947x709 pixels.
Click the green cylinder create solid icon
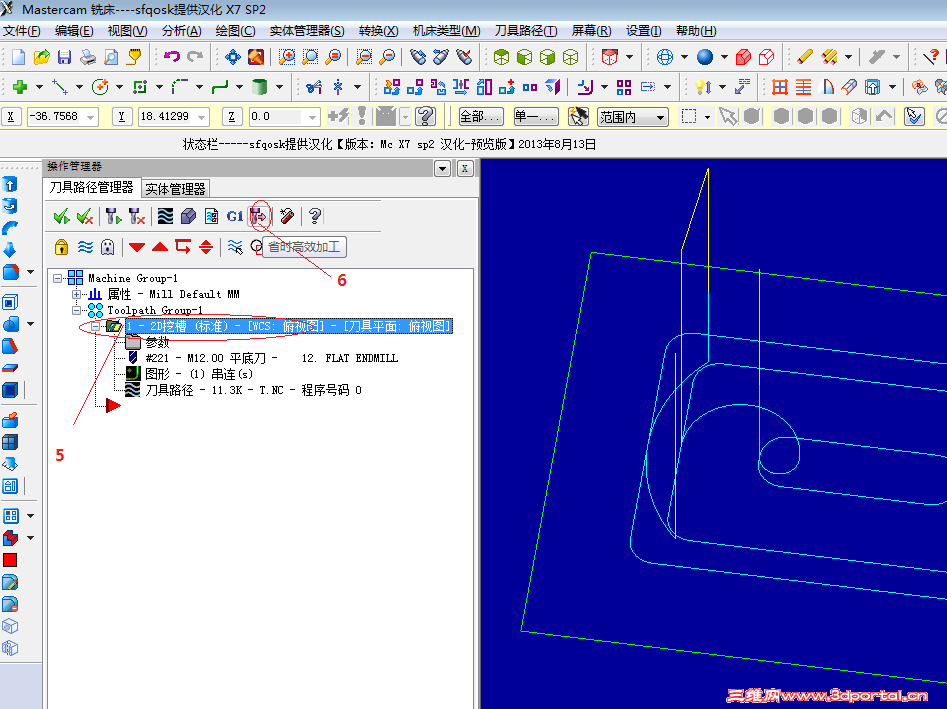point(260,88)
